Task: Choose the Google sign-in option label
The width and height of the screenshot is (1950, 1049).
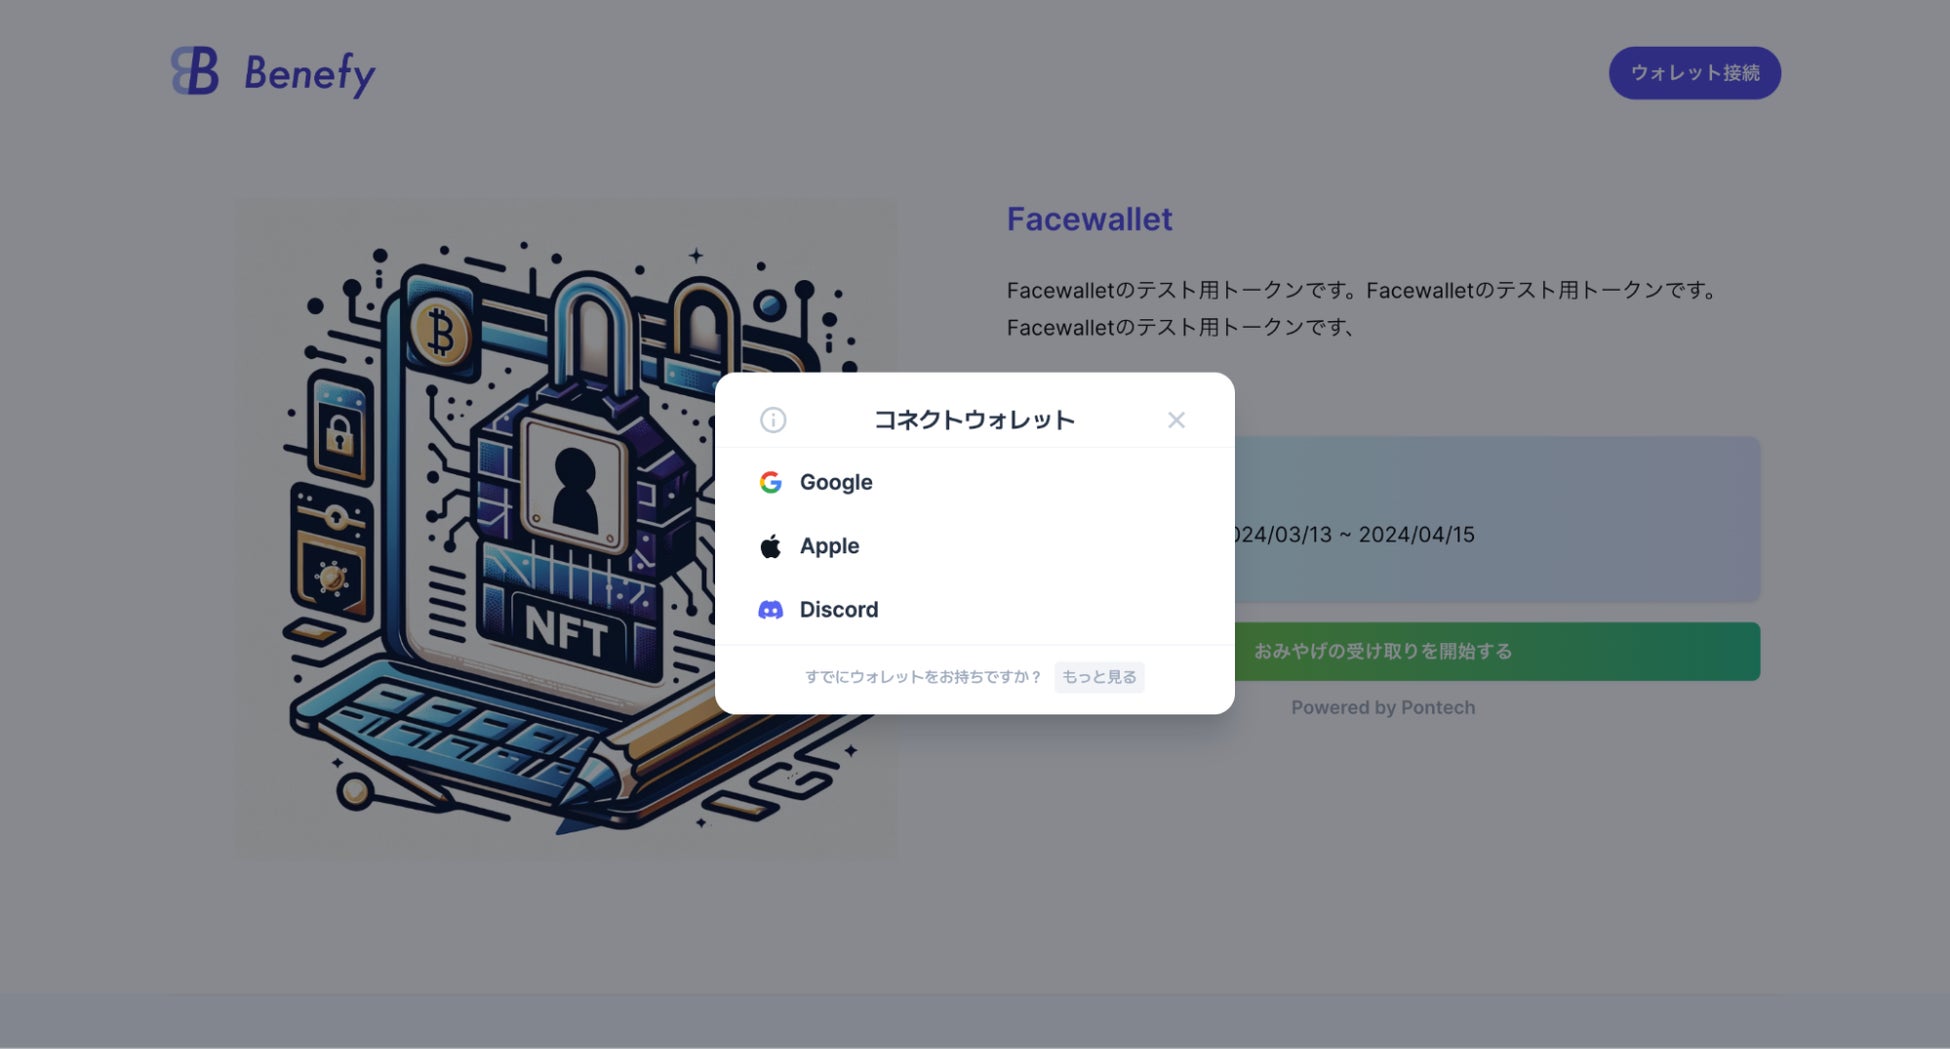Action: (836, 482)
